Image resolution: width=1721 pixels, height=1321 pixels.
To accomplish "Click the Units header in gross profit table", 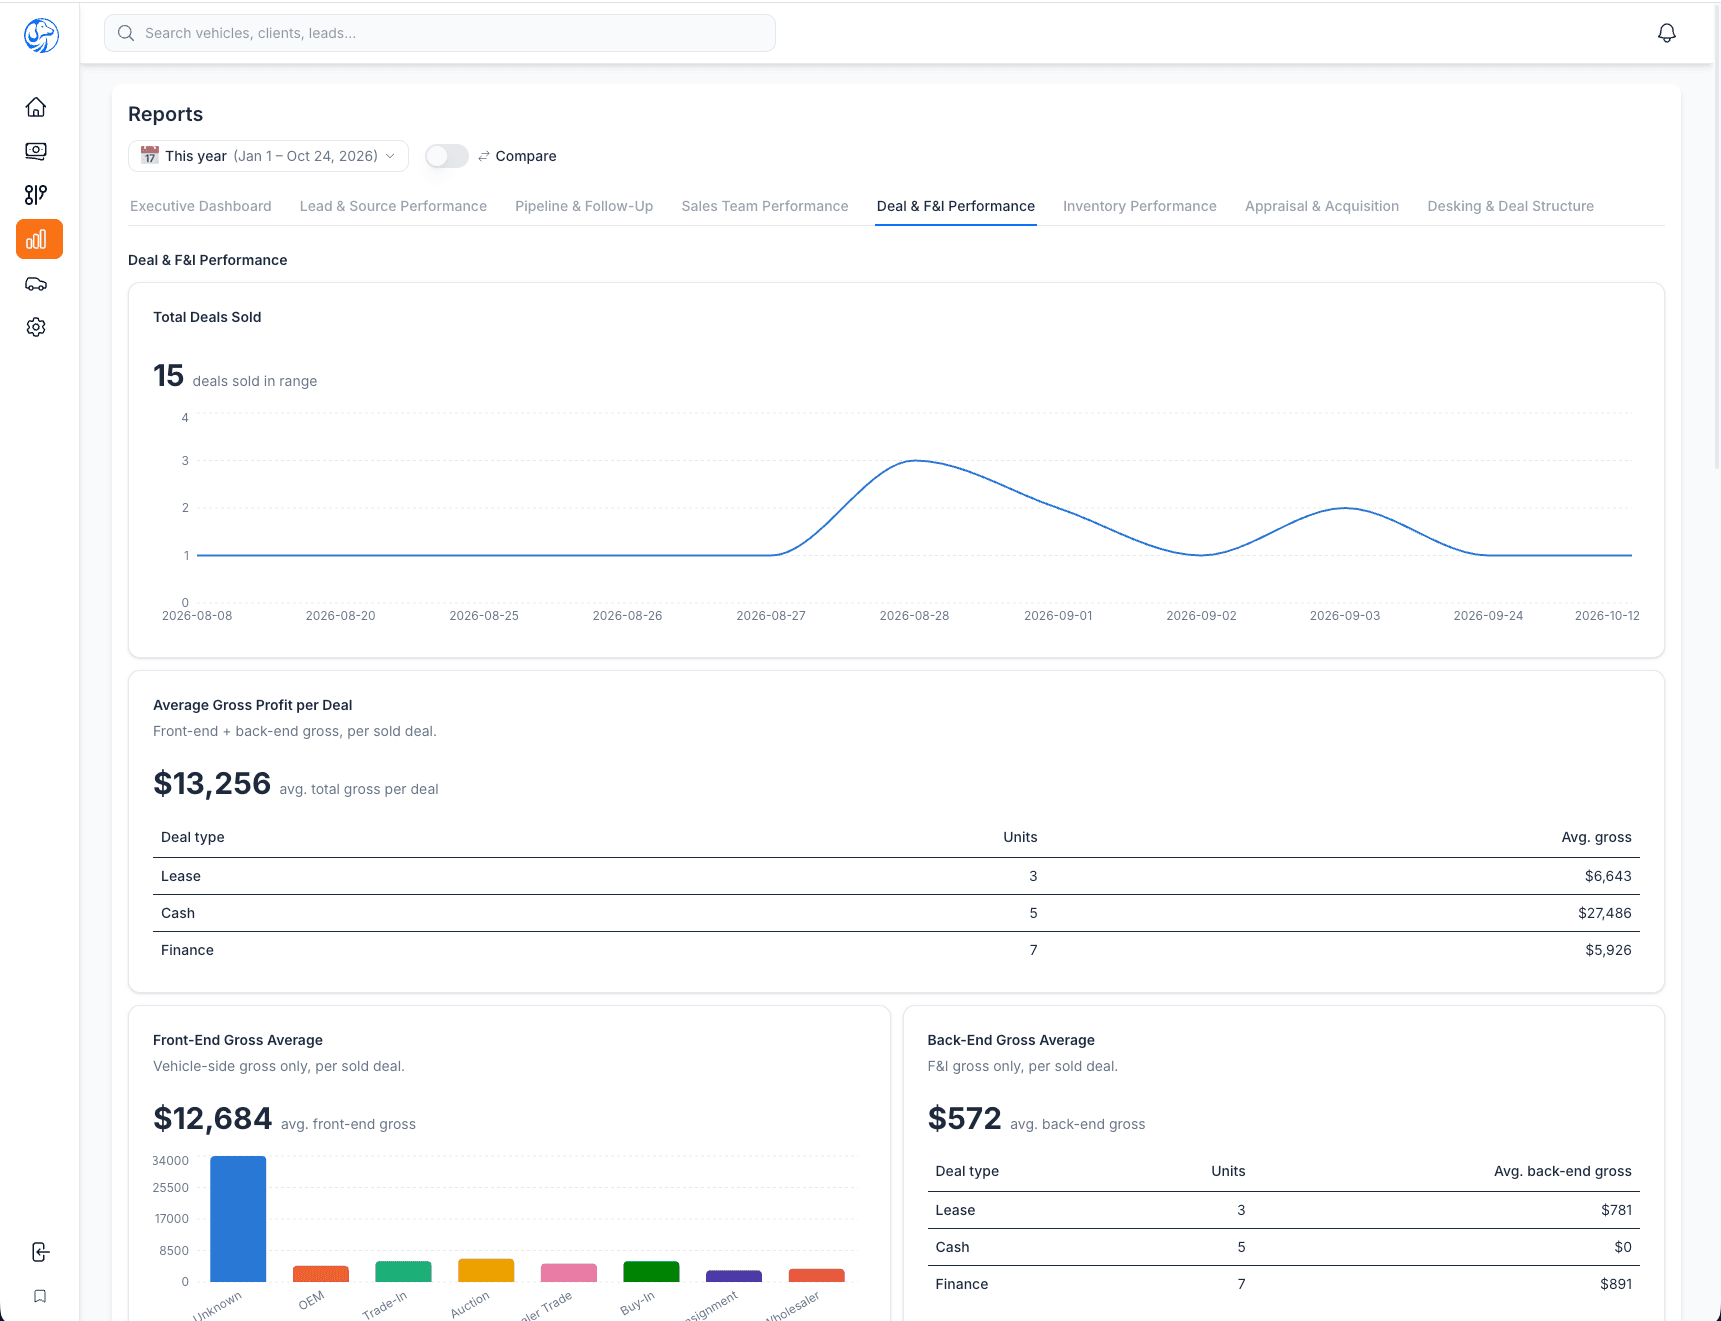I will pos(1020,837).
